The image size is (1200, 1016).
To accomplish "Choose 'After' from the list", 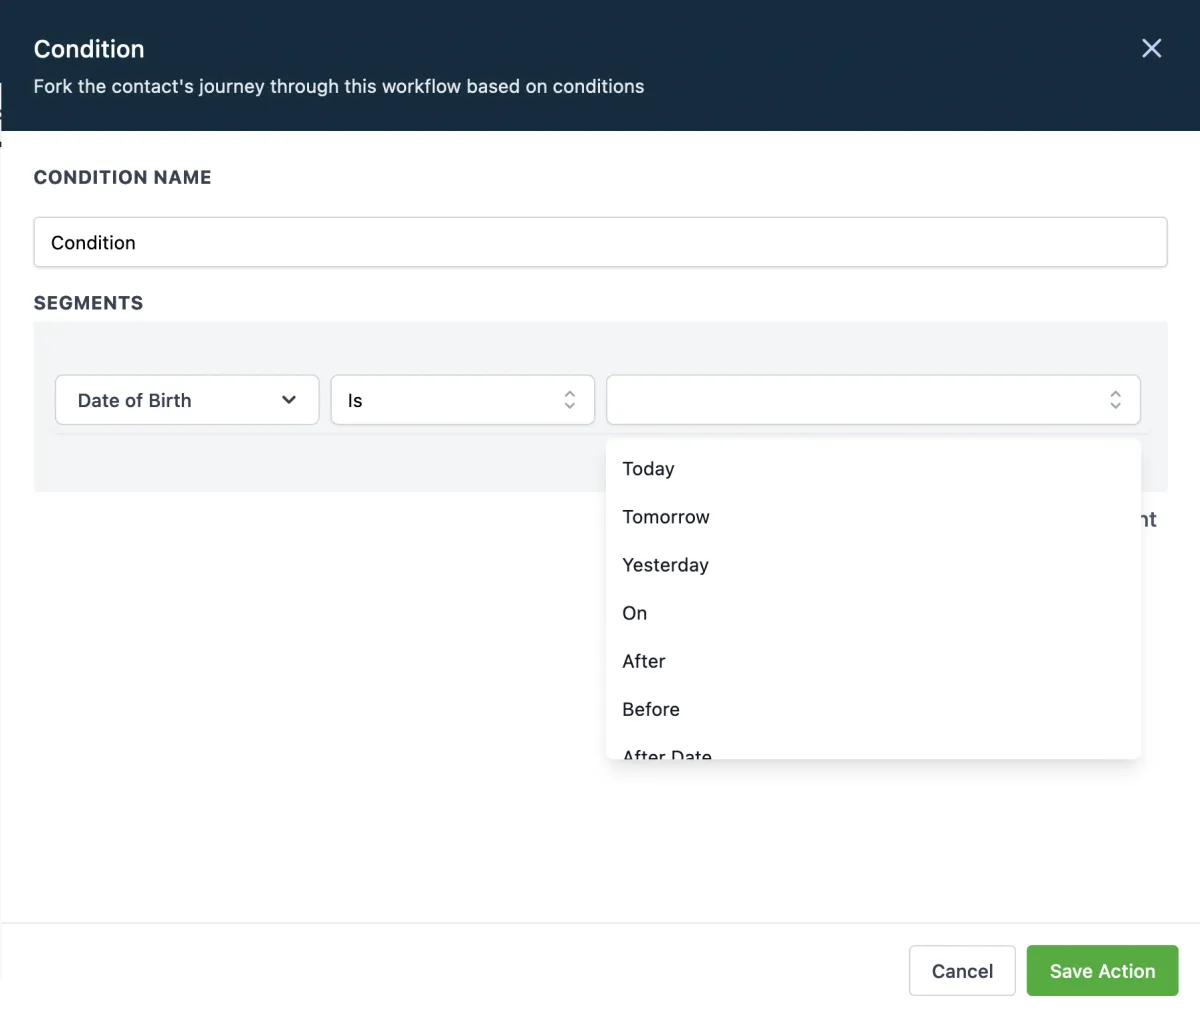I will 644,661.
